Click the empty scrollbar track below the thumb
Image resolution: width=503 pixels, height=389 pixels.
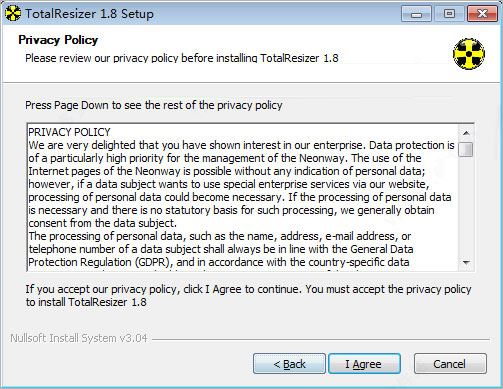coord(466,206)
